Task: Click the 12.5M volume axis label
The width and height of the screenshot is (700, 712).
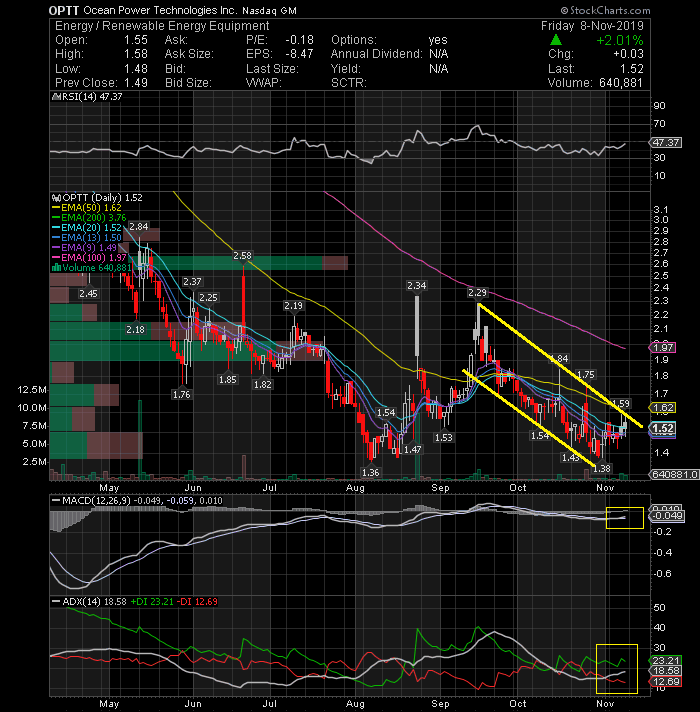Action: pyautogui.click(x=32, y=390)
